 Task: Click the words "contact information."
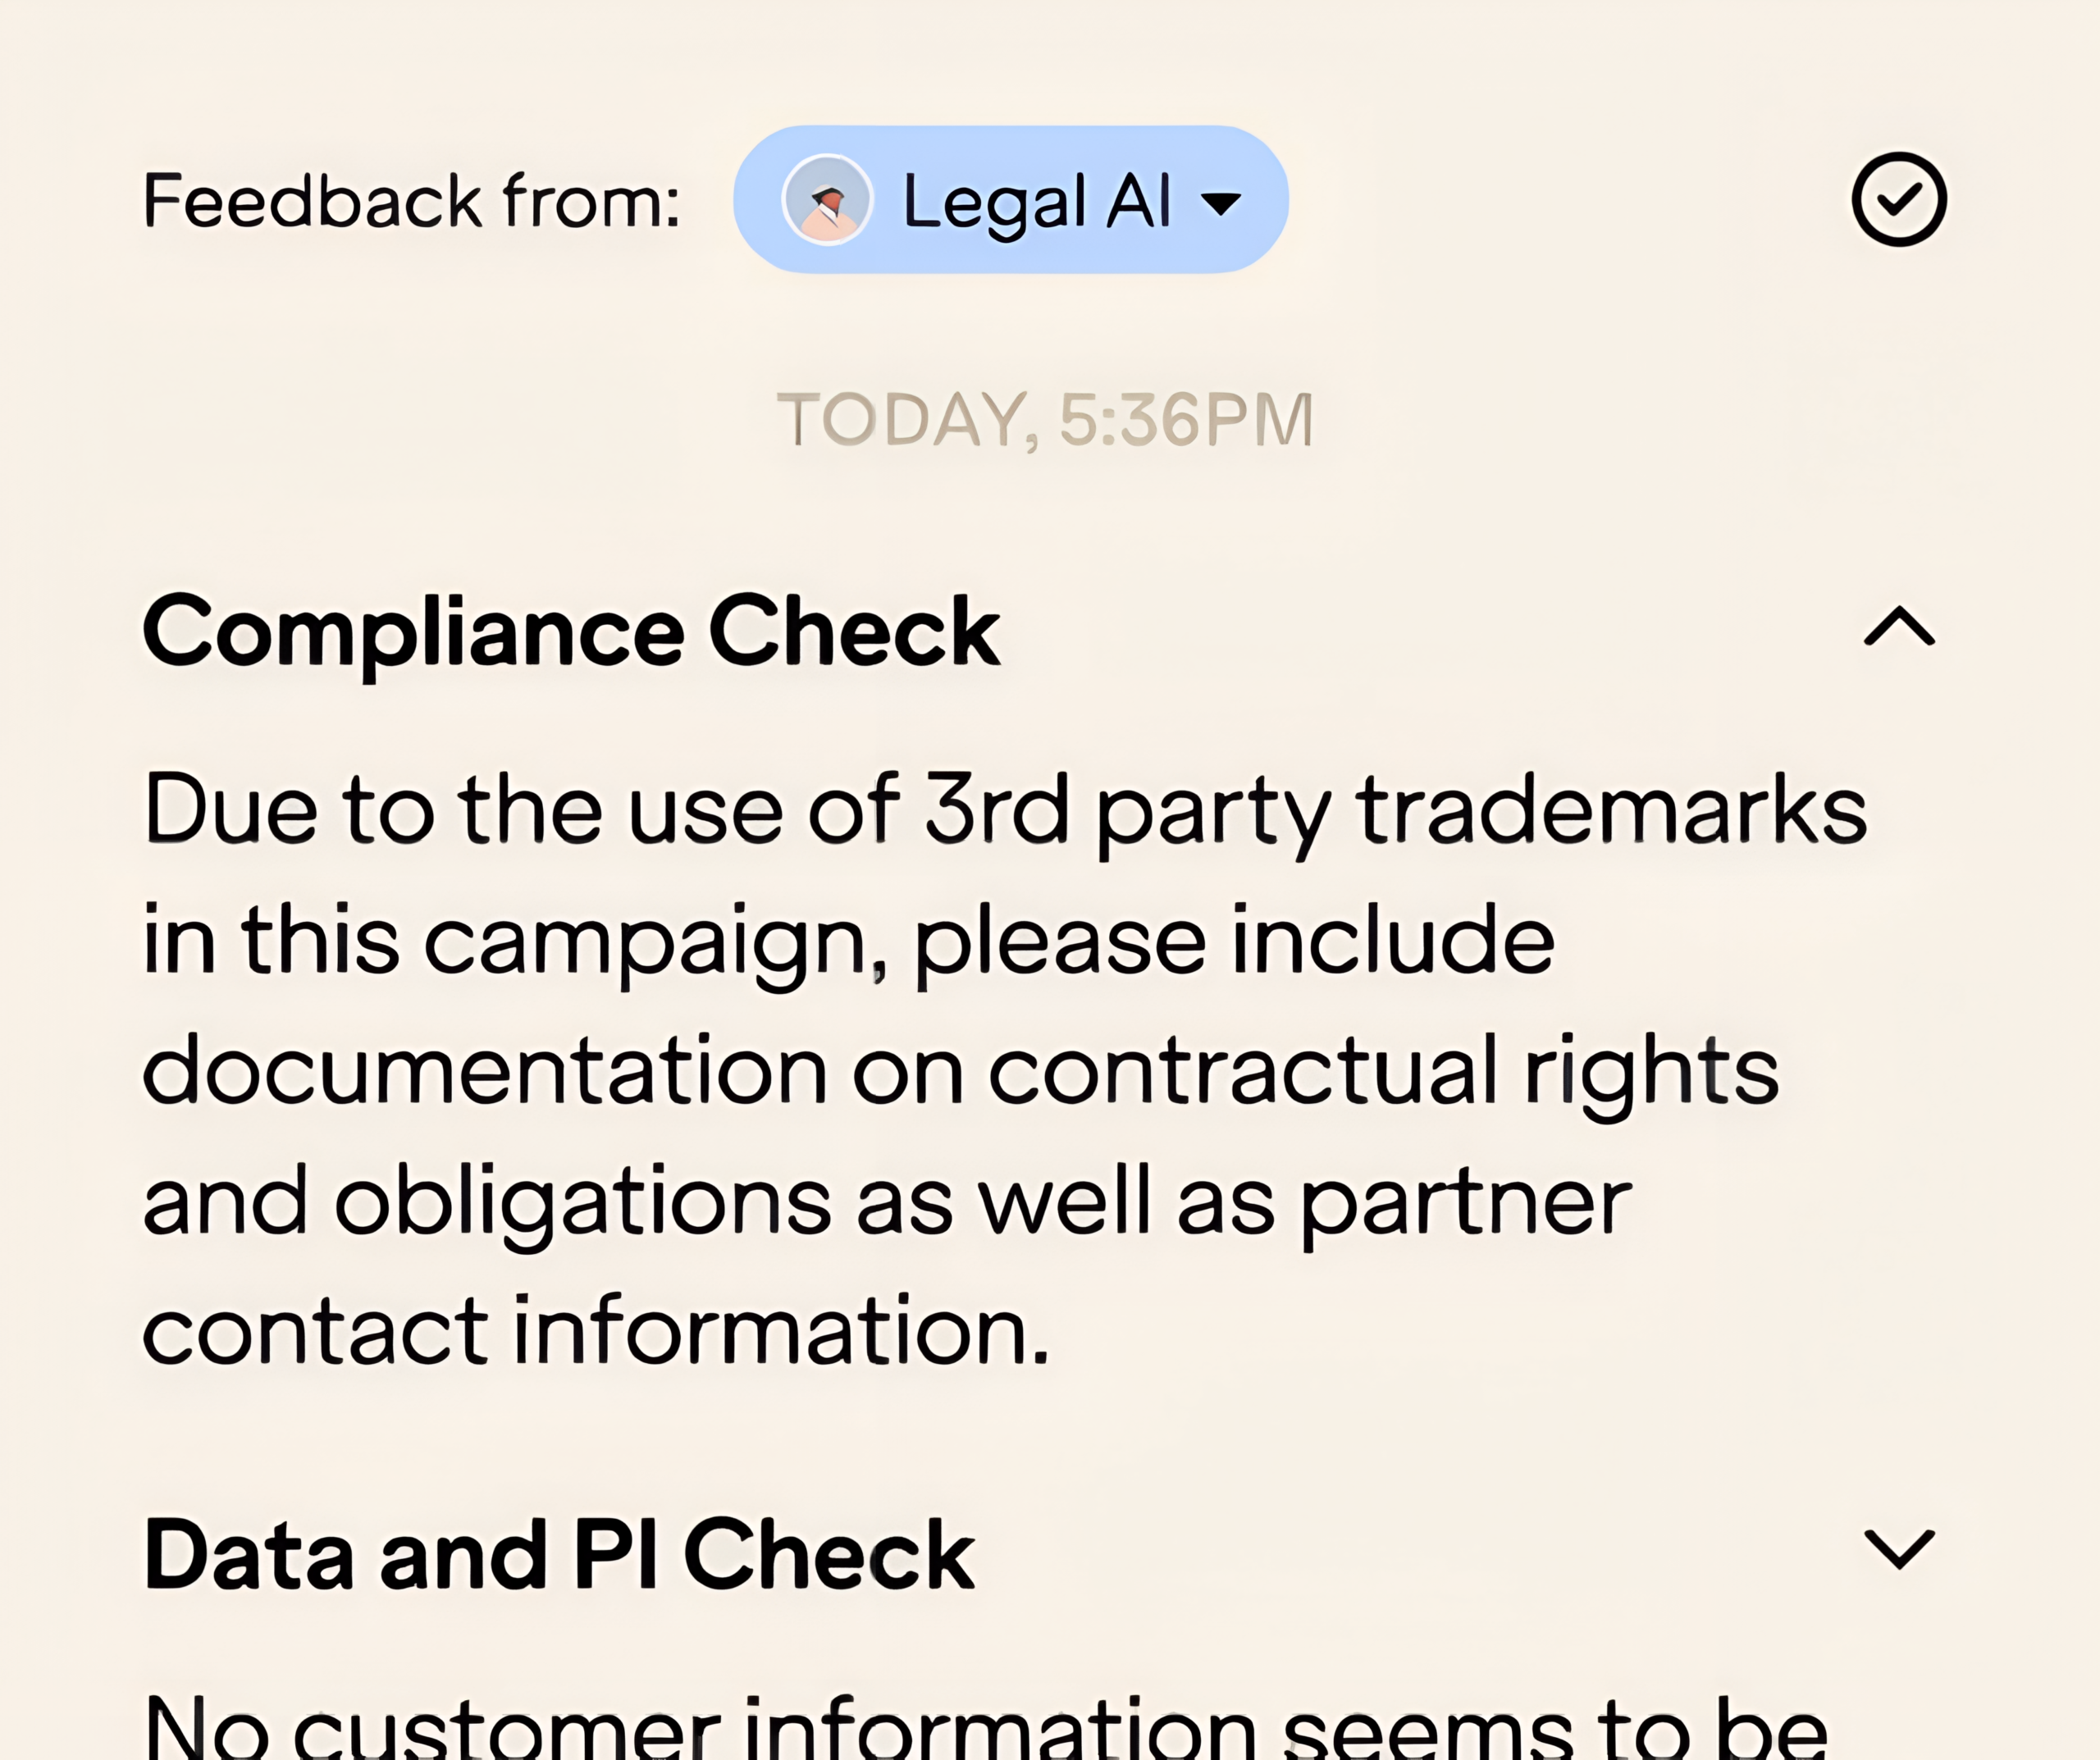(596, 1331)
